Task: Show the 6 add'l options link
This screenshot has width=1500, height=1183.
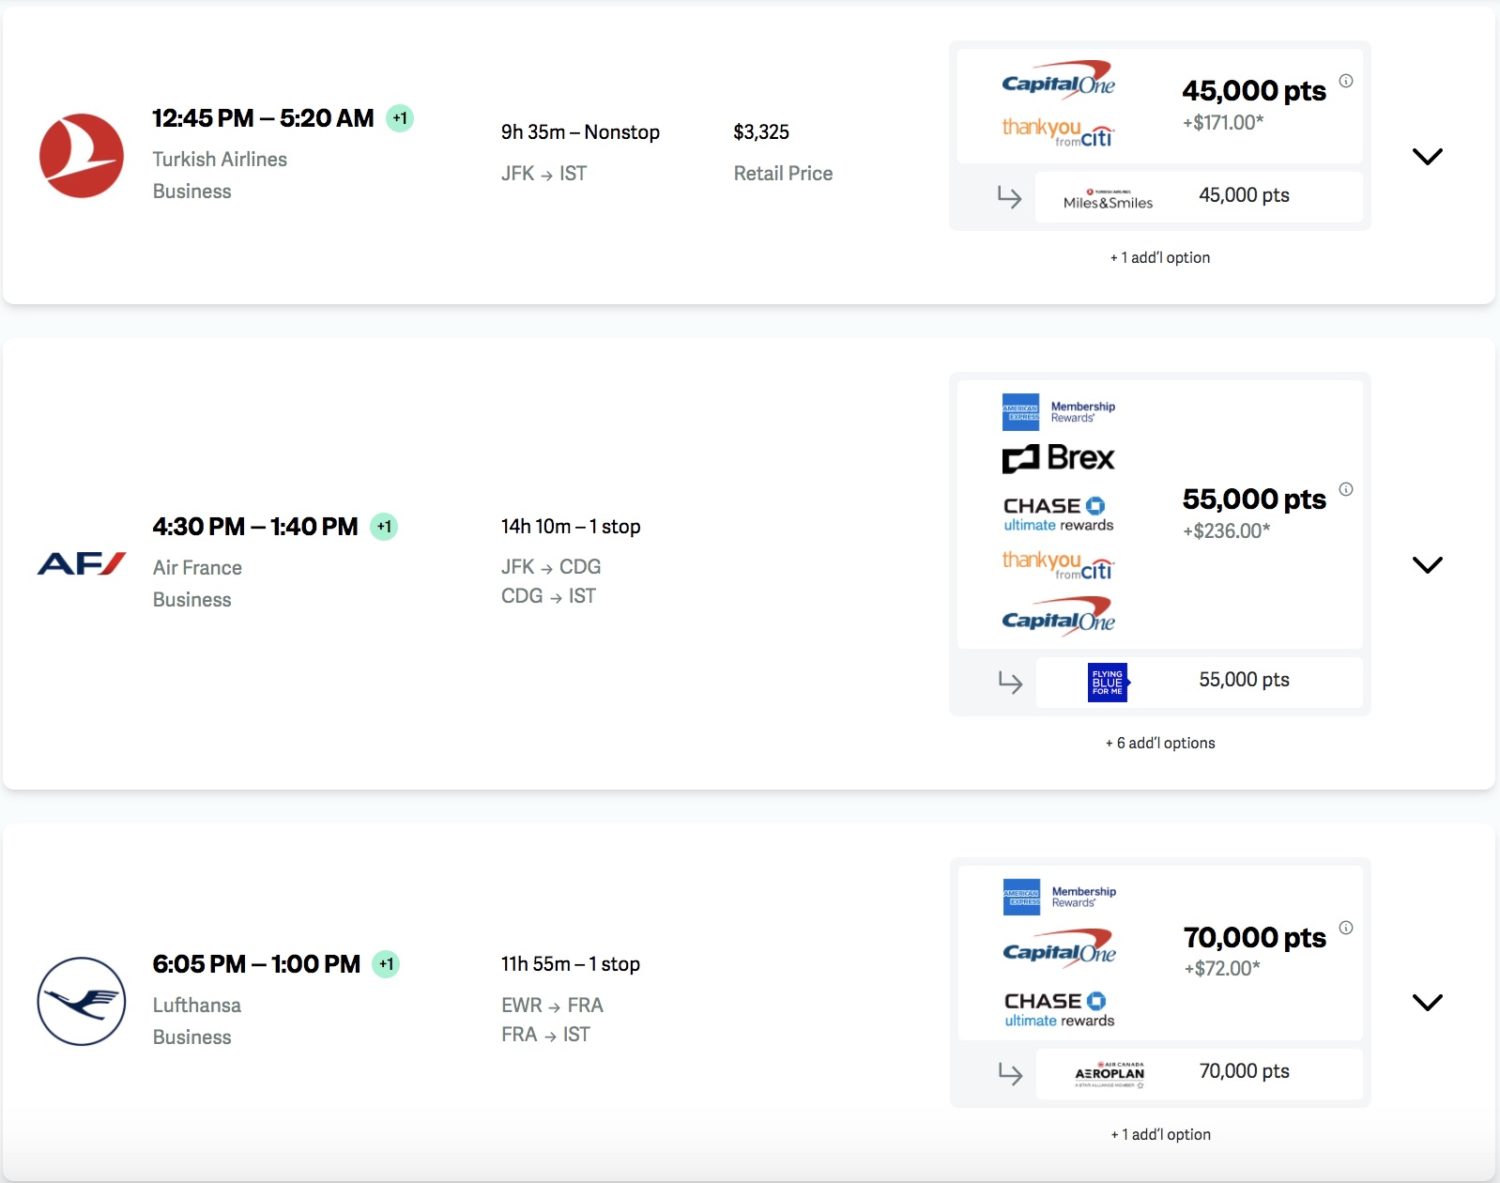Action: tap(1160, 743)
